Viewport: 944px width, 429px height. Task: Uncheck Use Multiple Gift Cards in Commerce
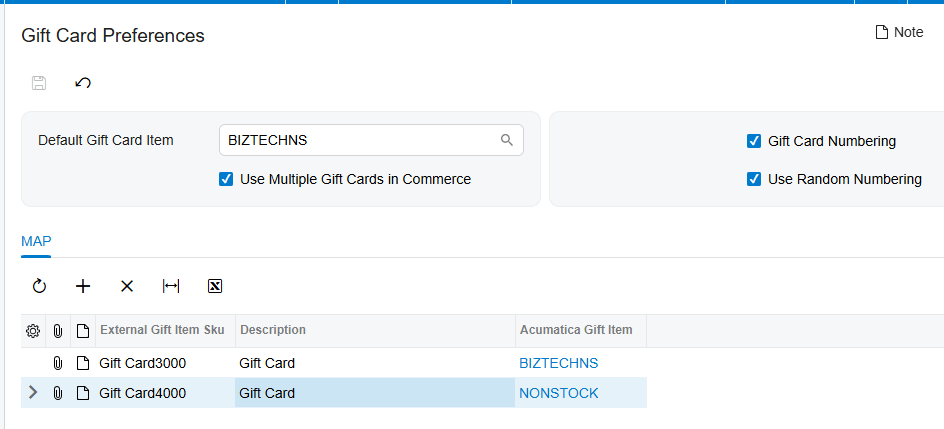click(226, 179)
